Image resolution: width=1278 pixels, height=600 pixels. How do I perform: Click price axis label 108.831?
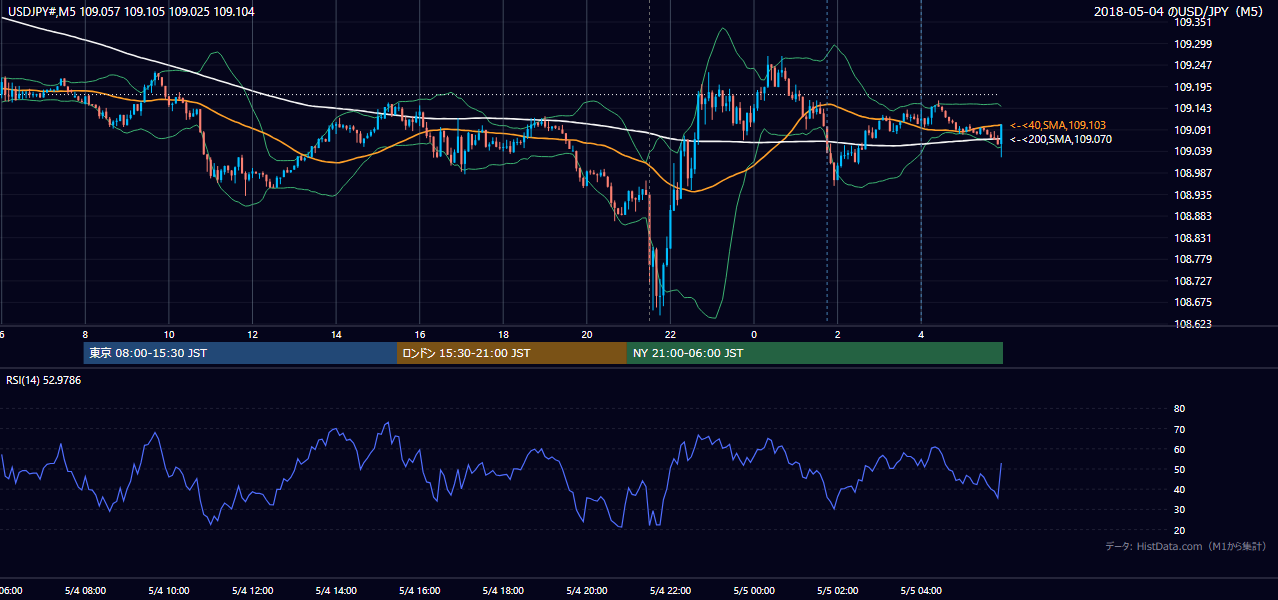[1195, 238]
